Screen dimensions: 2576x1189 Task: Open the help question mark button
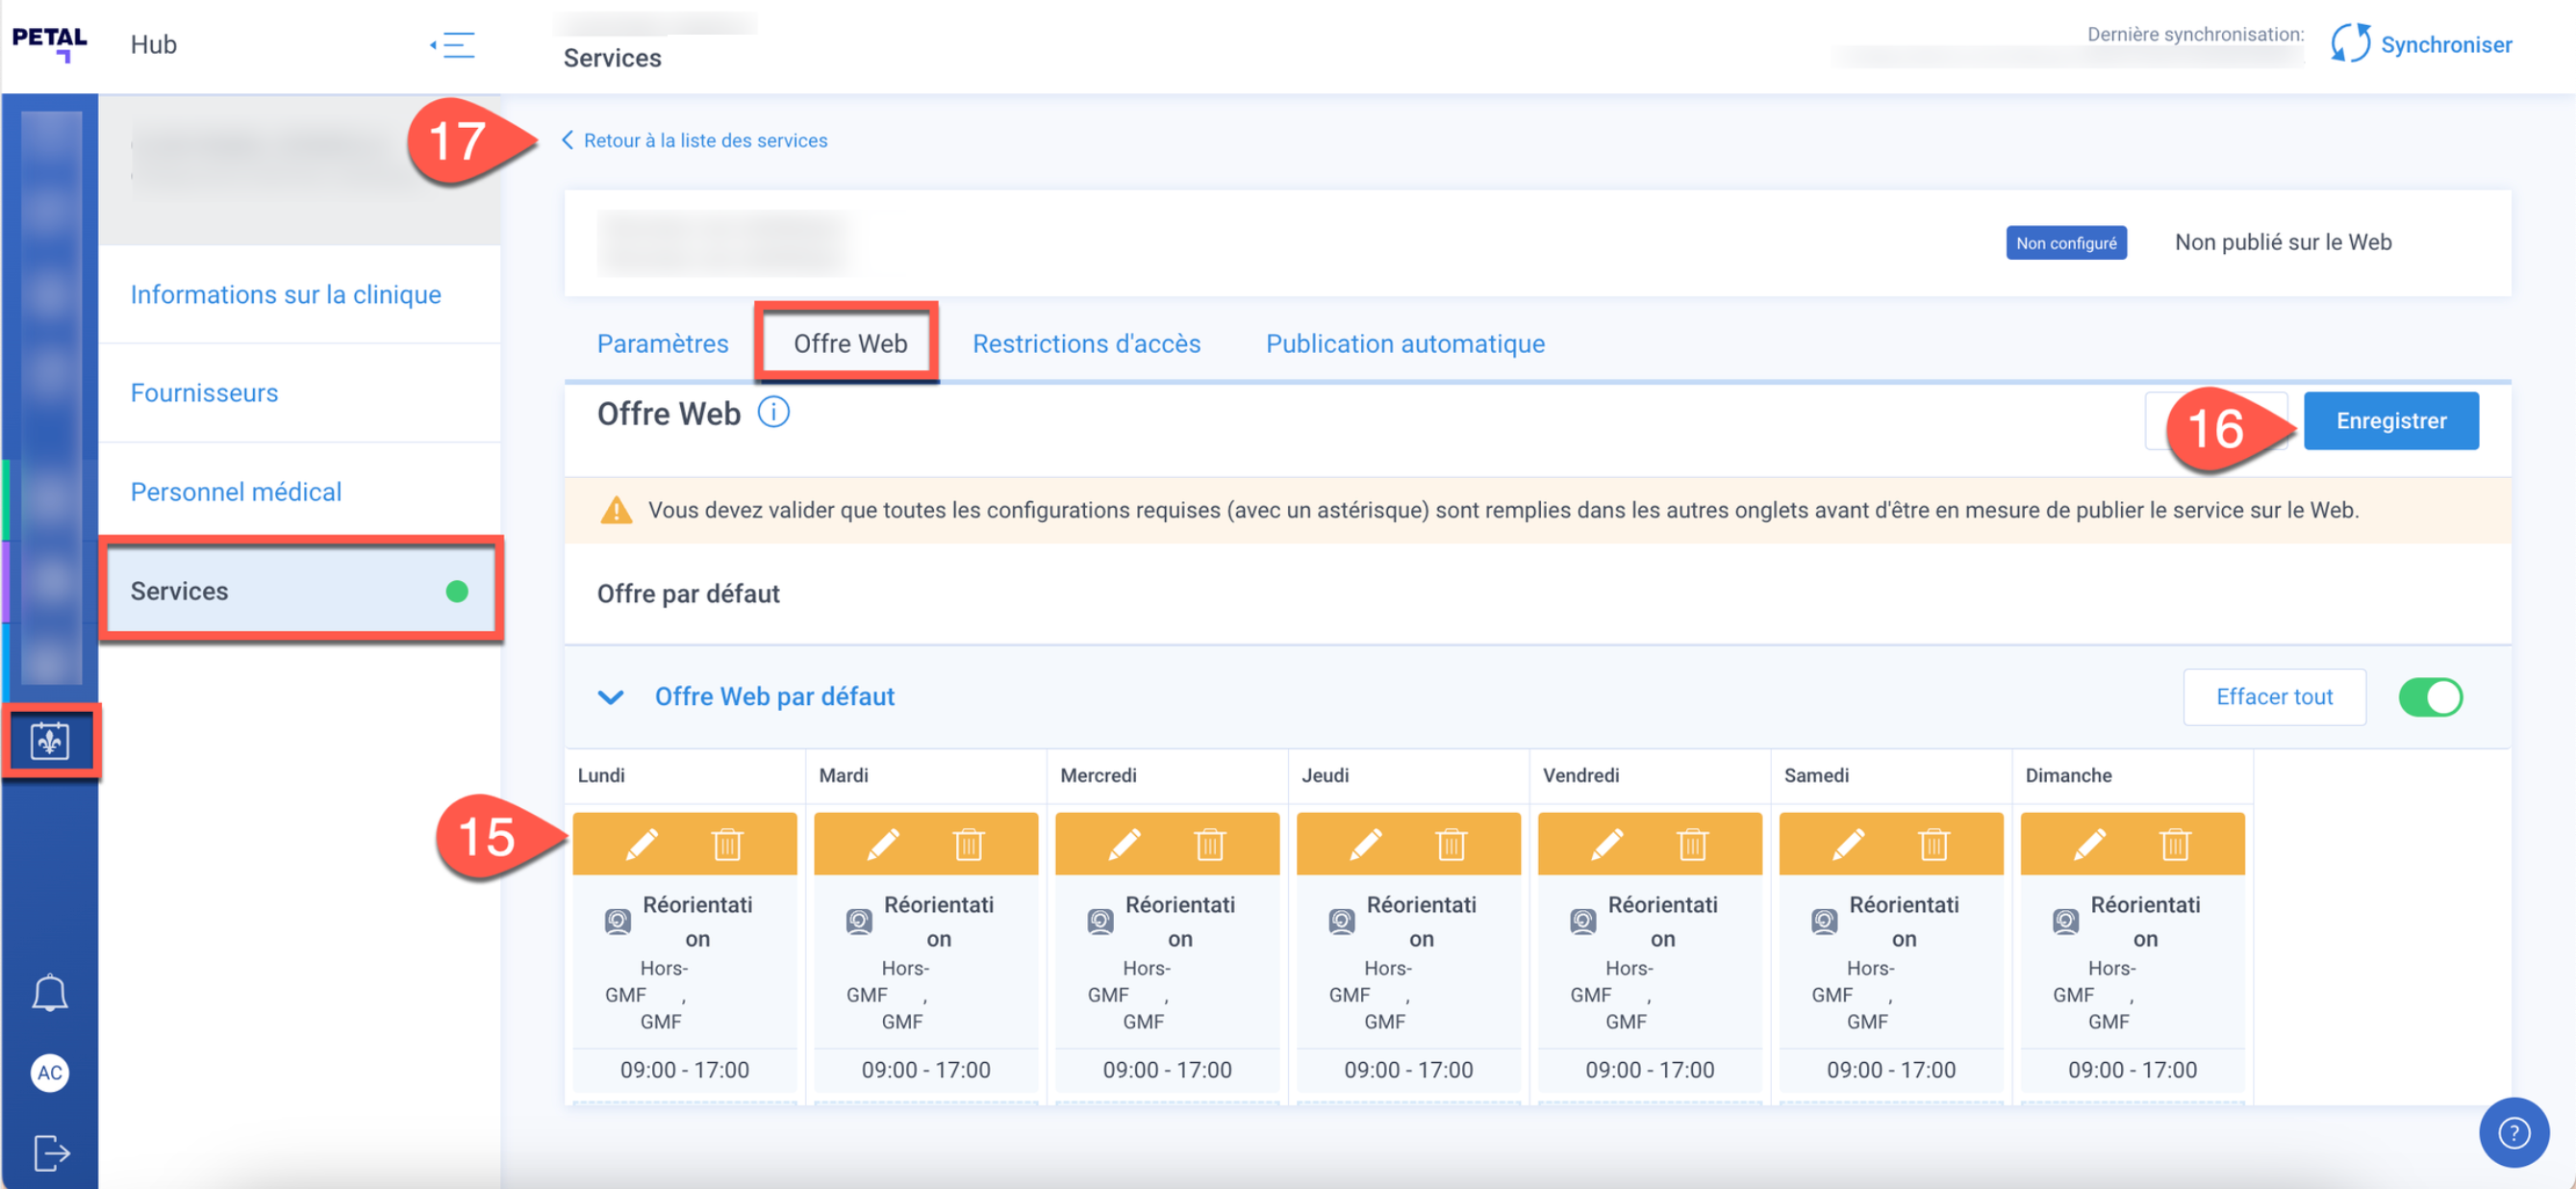pyautogui.click(x=2513, y=1132)
